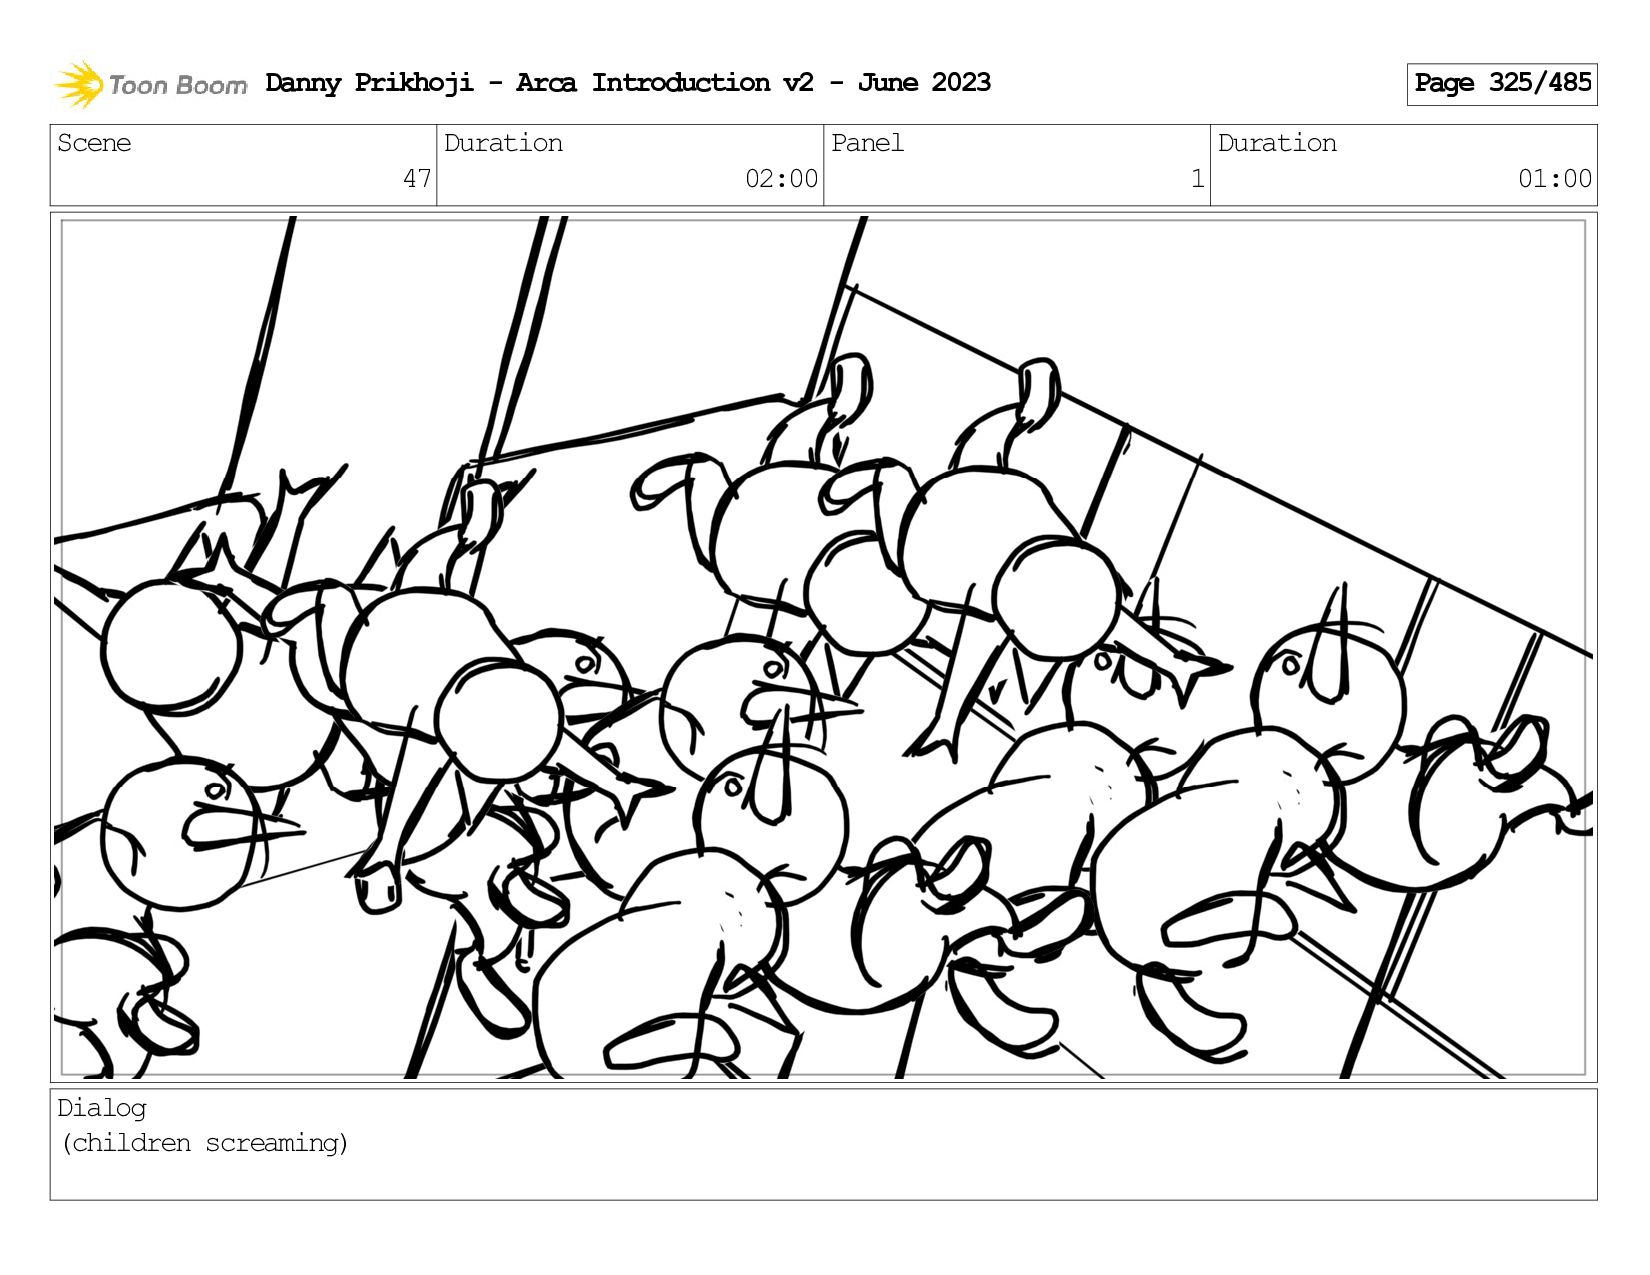Click the 'Panel' label
Screen dimensions: 1650x1275
tap(867, 143)
